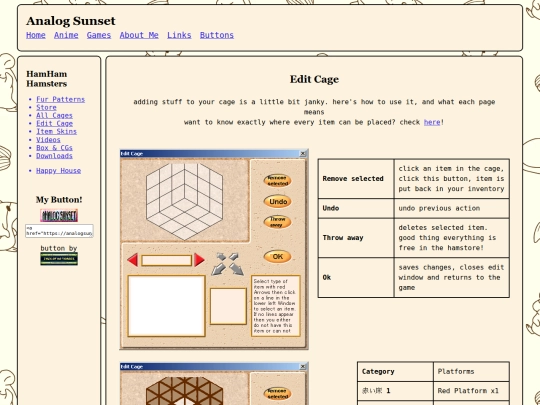Click the large lower-right gray arrow
This screenshot has width=540, height=405.
pyautogui.click(x=236, y=269)
